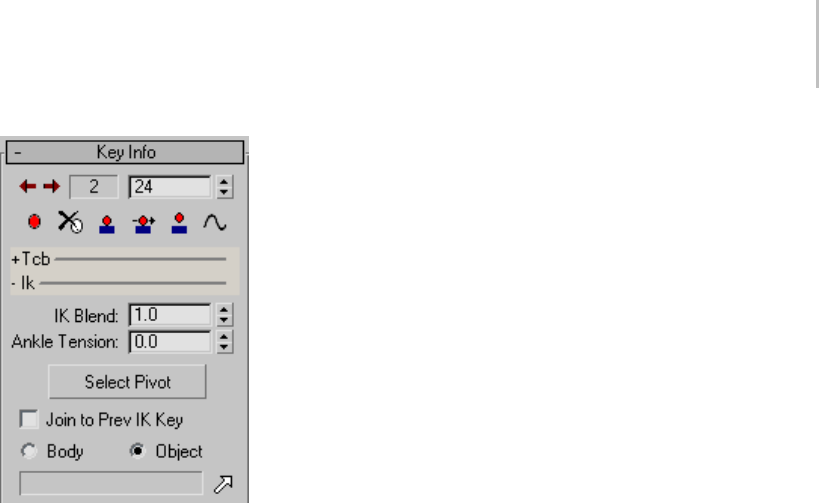Click the Select IK Object arrow icon
Screen dimensions: 819x503
[223, 484]
